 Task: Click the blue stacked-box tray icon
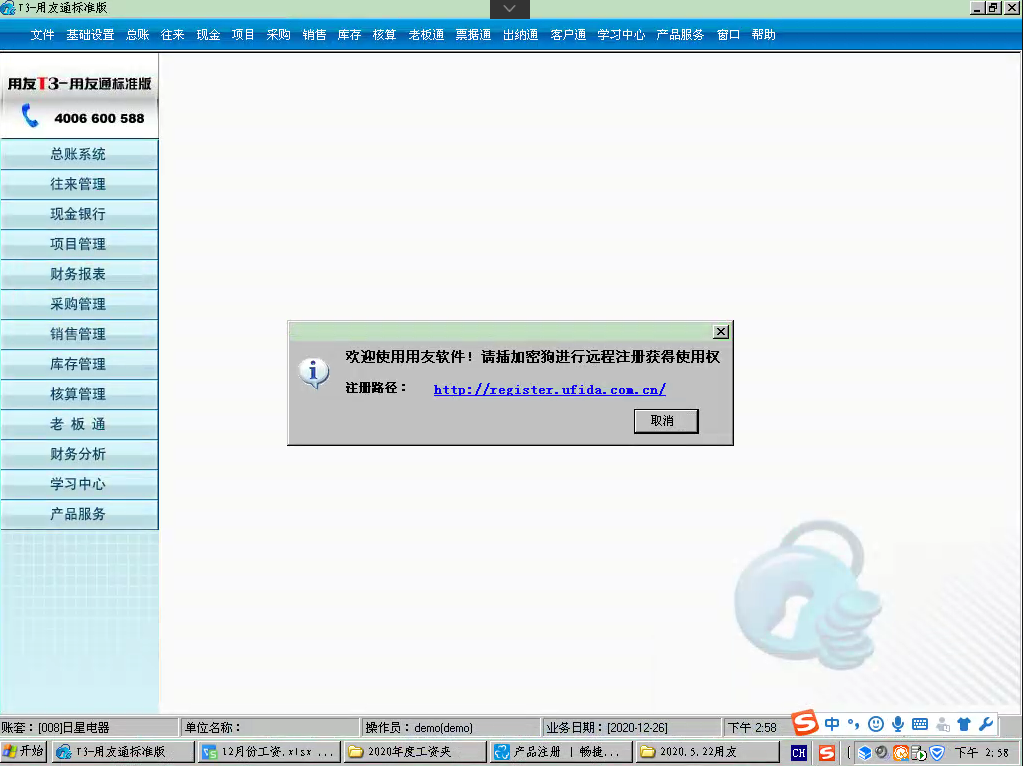pos(864,752)
